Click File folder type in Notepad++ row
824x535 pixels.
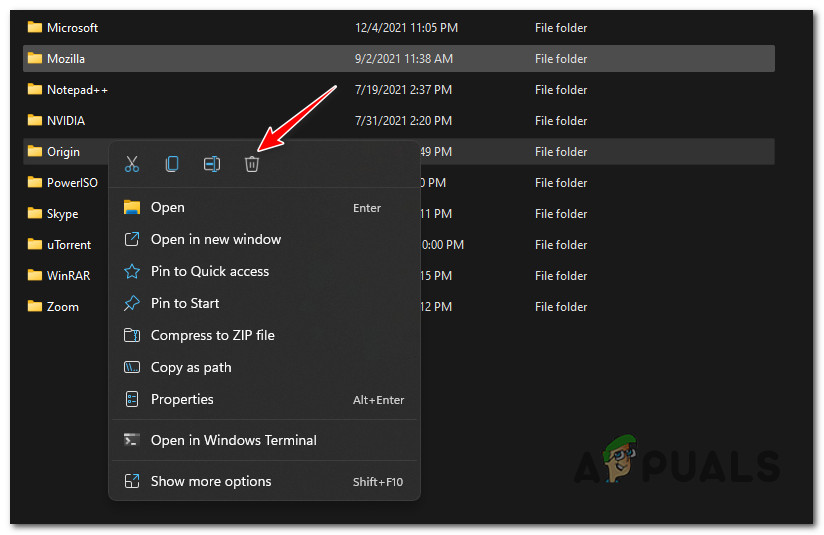pyautogui.click(x=561, y=90)
